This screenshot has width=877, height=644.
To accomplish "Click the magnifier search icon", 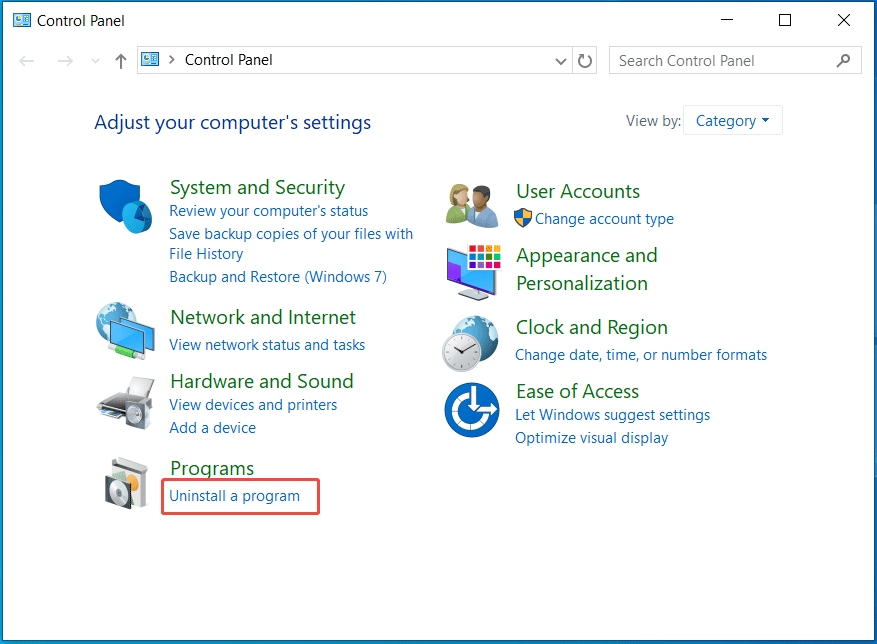I will click(x=843, y=60).
